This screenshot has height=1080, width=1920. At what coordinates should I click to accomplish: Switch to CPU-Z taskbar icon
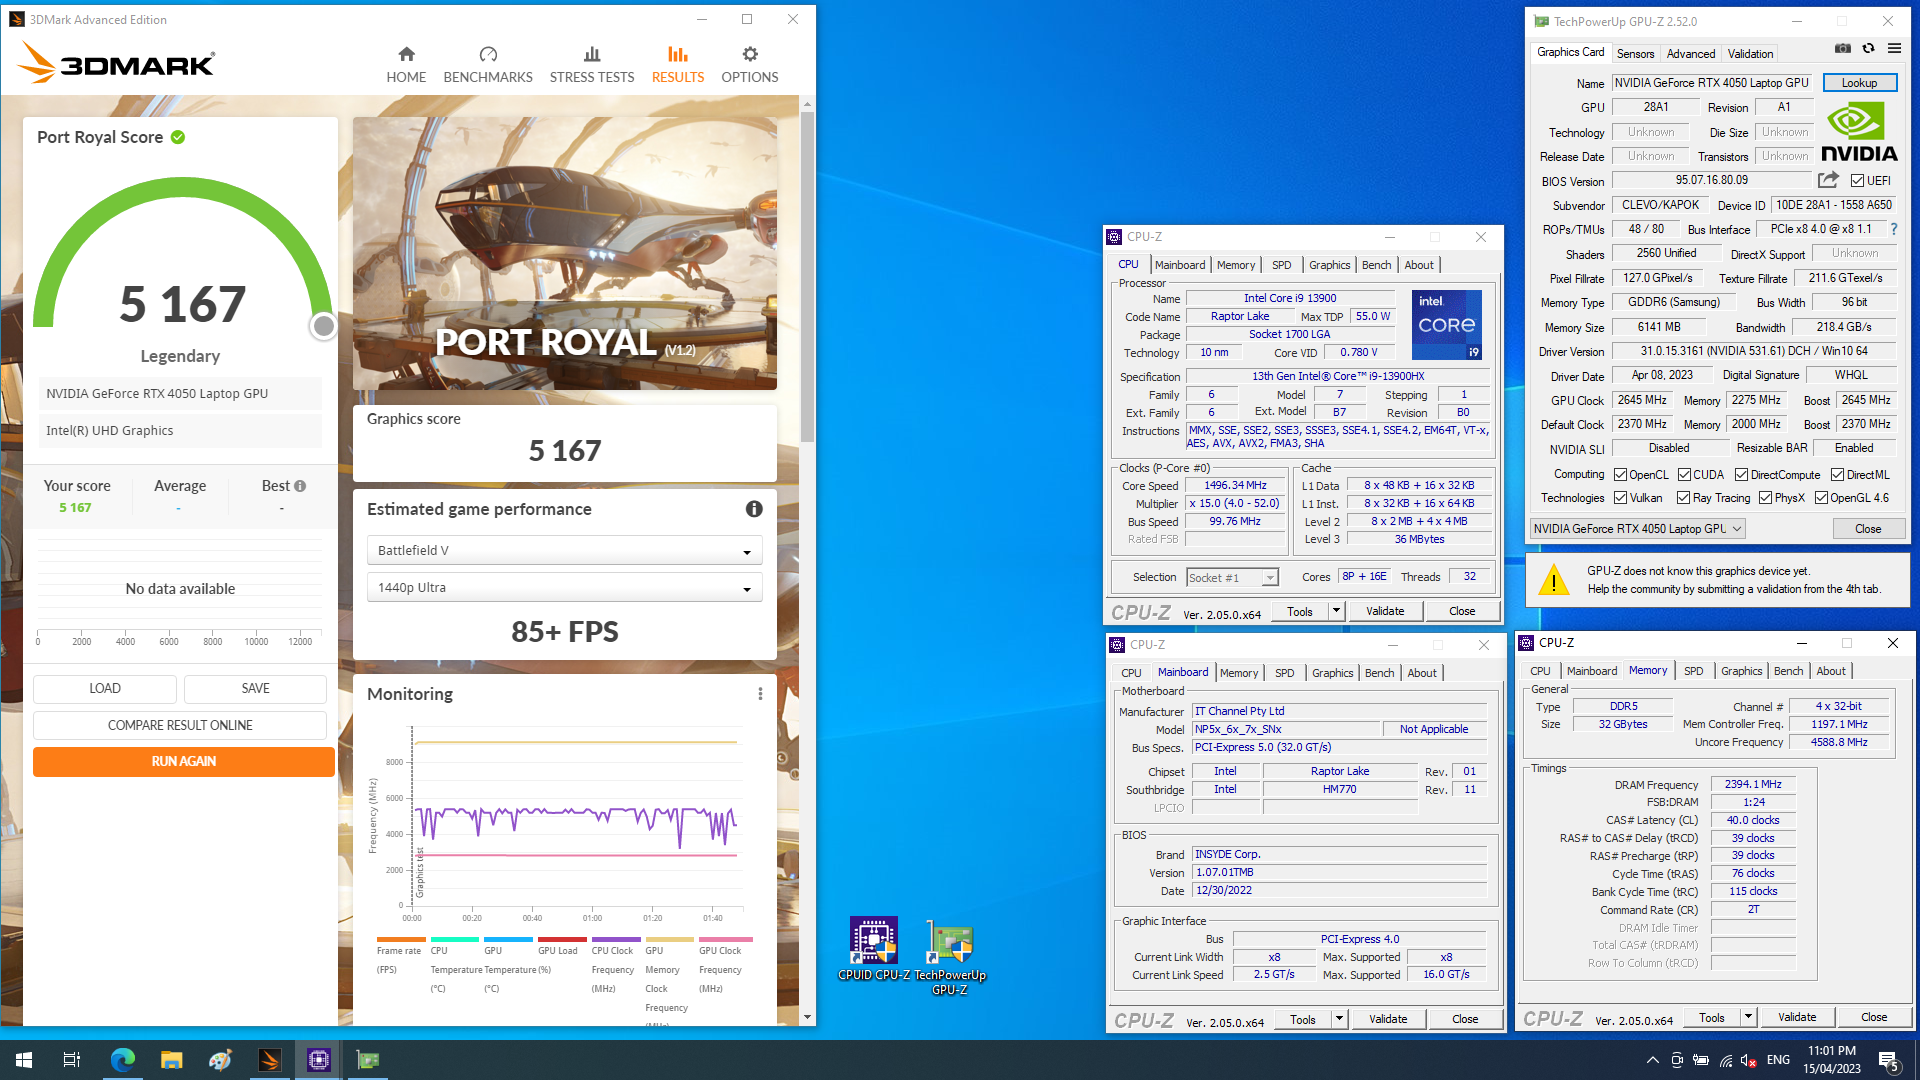click(318, 1060)
